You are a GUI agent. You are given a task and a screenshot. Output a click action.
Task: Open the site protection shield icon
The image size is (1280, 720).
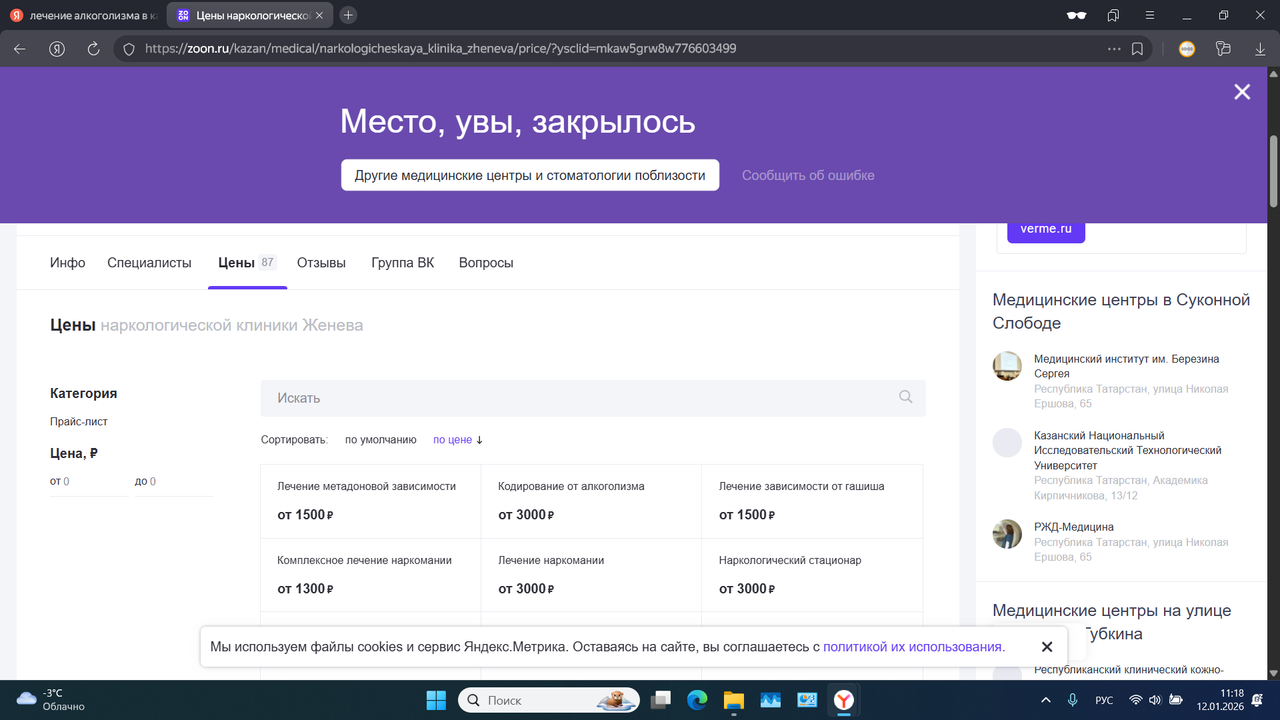[x=130, y=48]
